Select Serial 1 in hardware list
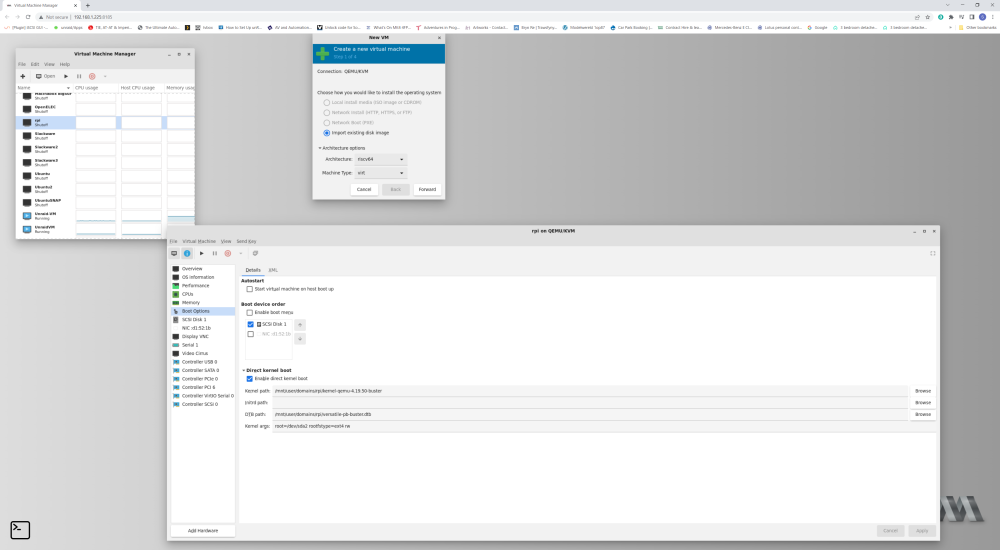The height and width of the screenshot is (550, 1000). [x=203, y=345]
